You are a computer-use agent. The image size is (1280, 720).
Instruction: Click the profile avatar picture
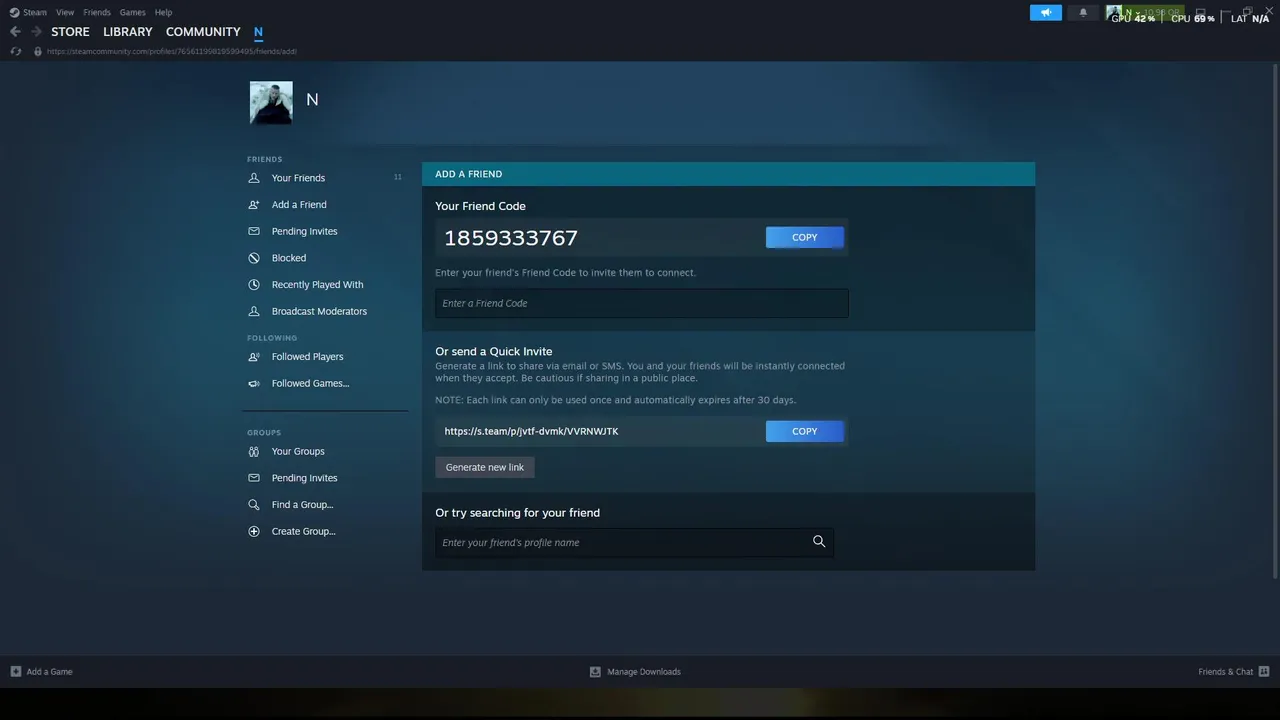point(271,103)
